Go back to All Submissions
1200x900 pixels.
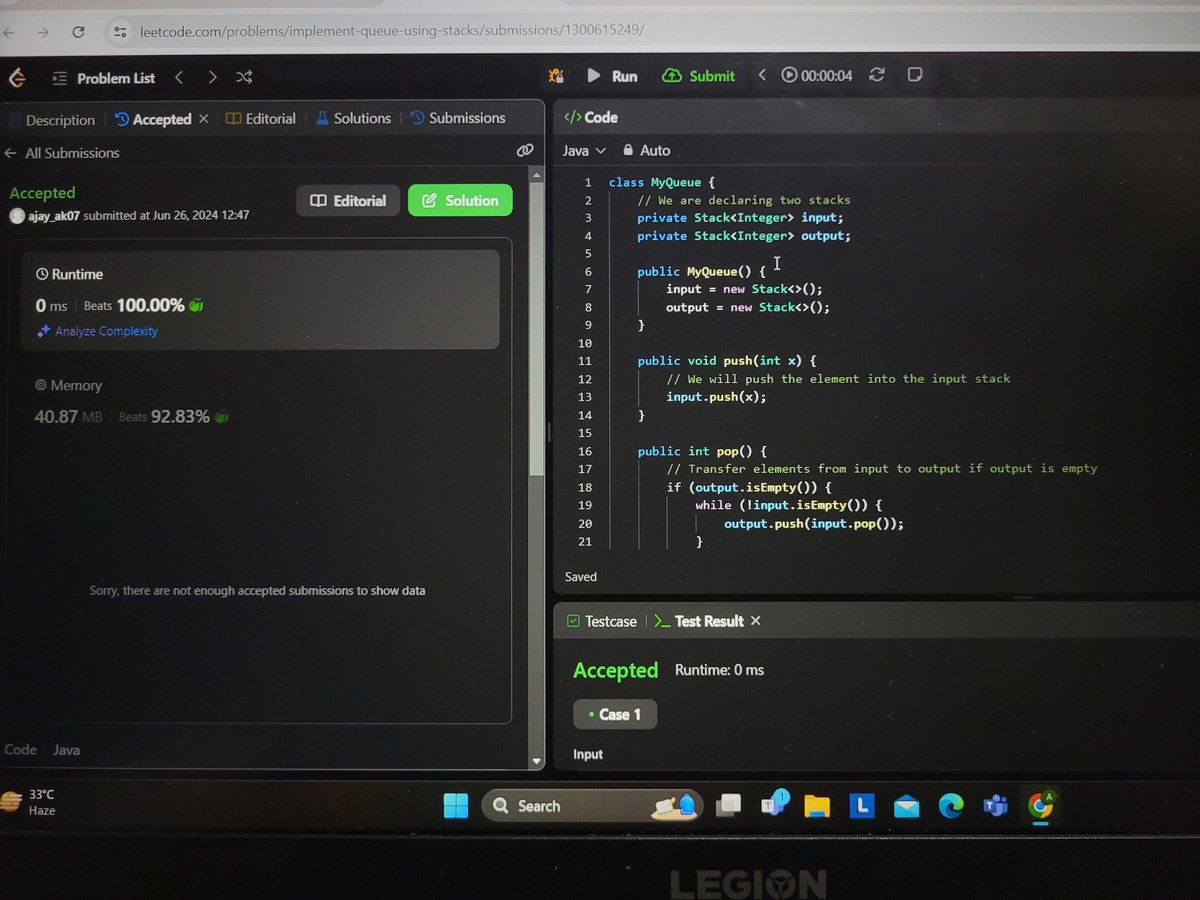[62, 153]
